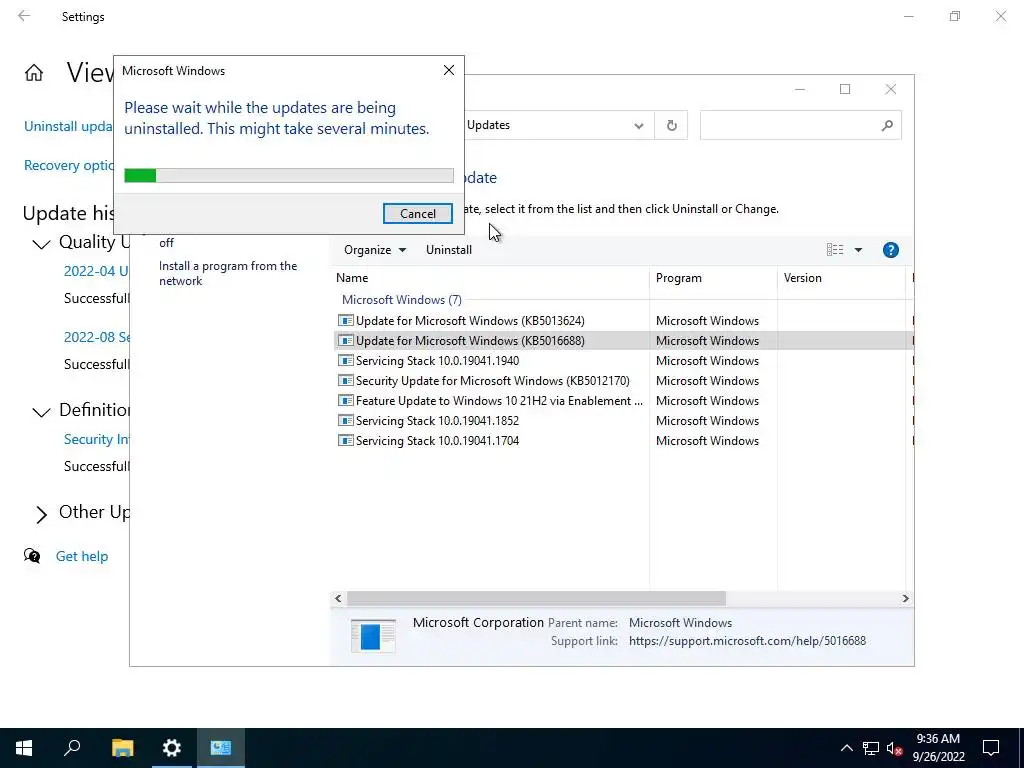Viewport: 1024px width, 768px height.
Task: Click Uninstall updates link in Settings
Action: tap(68, 126)
